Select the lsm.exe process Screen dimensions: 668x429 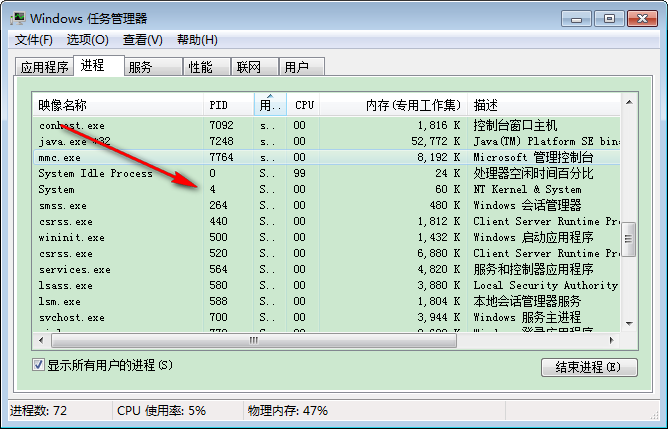(x=326, y=301)
